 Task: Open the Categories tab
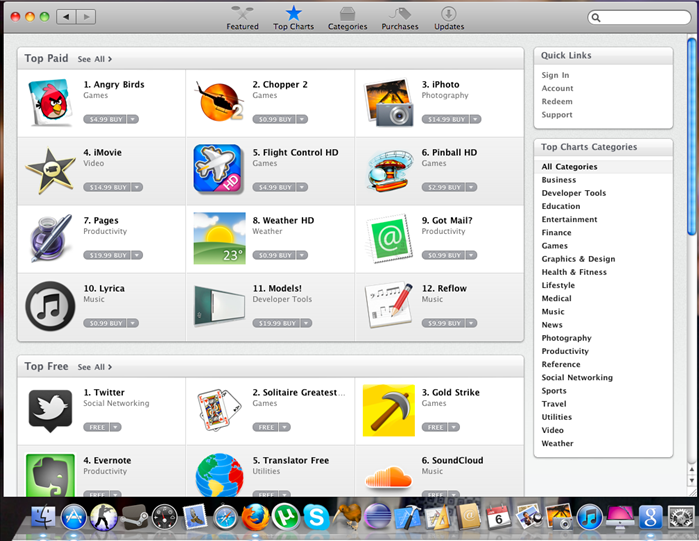click(347, 18)
